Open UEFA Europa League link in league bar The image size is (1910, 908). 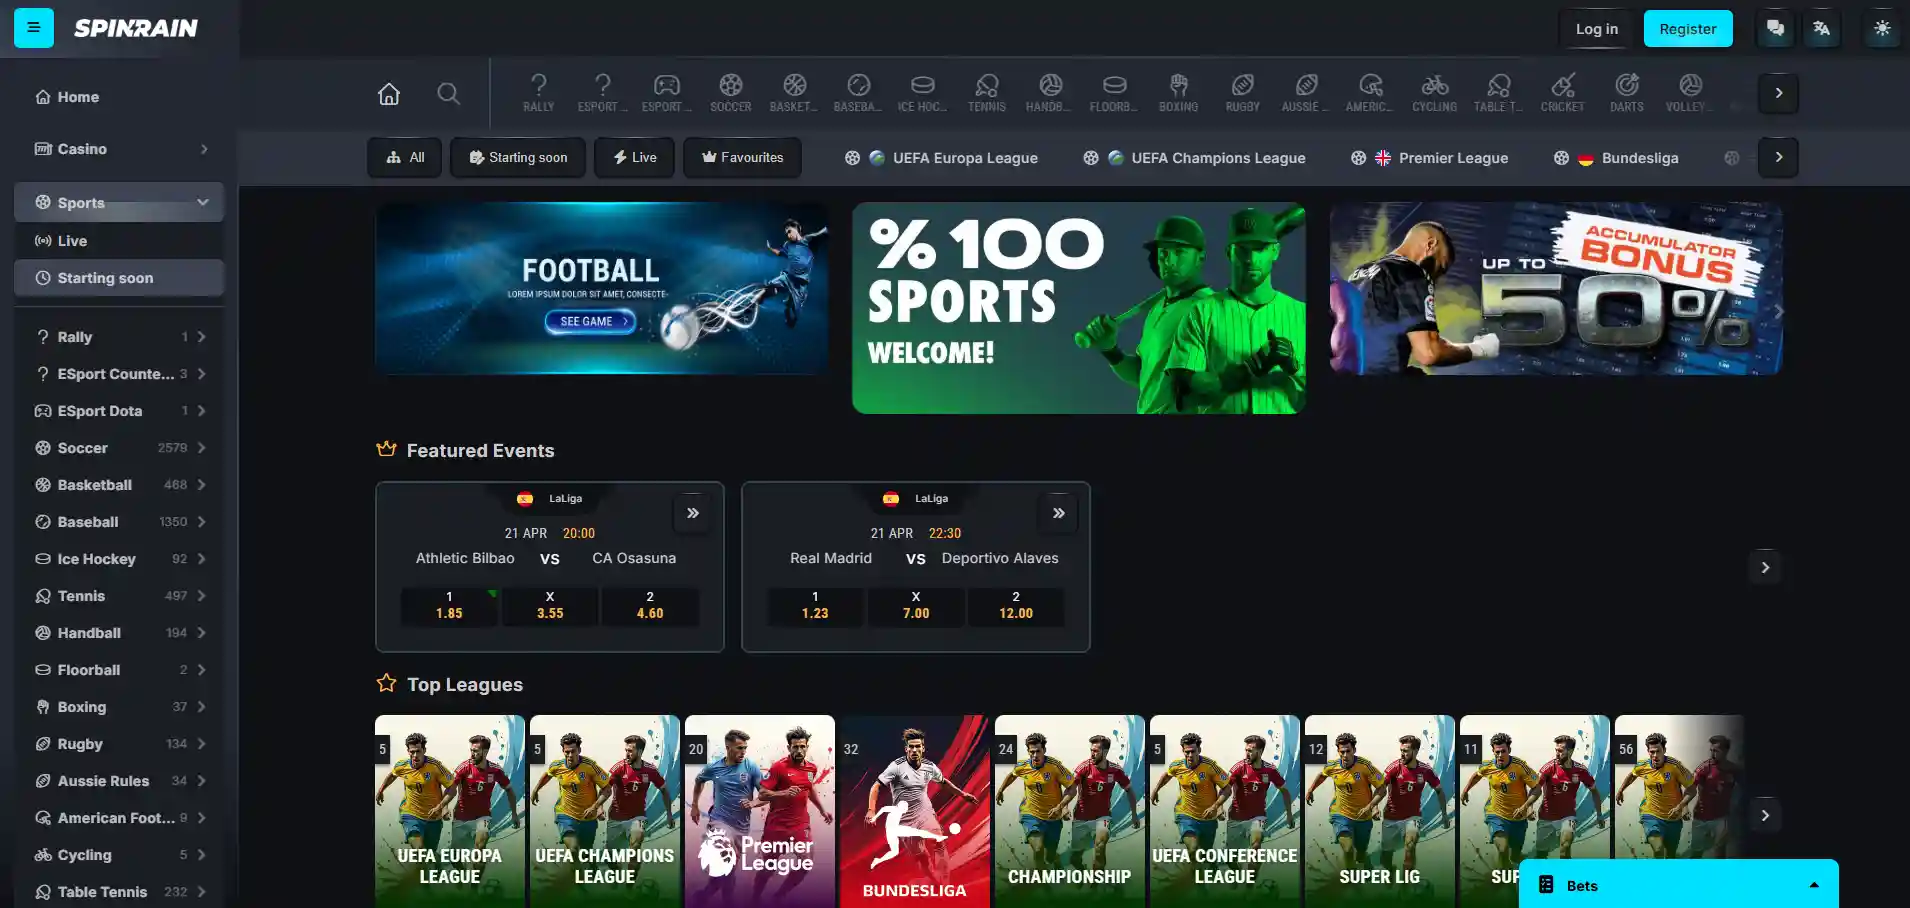[941, 158]
